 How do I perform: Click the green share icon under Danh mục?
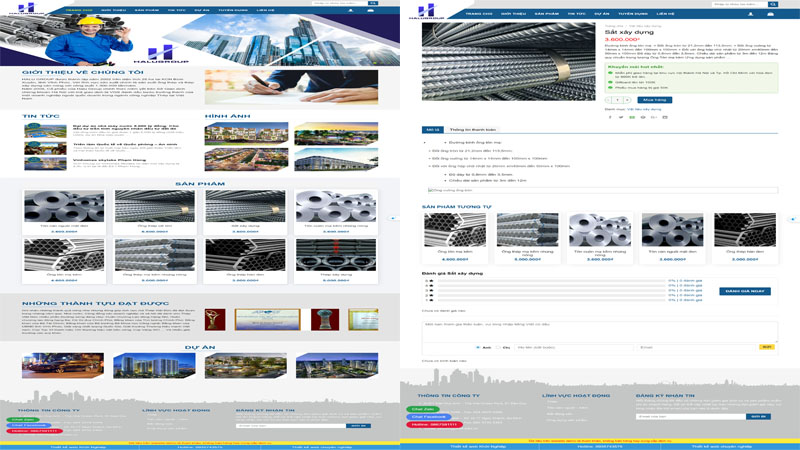pyautogui.click(x=632, y=117)
